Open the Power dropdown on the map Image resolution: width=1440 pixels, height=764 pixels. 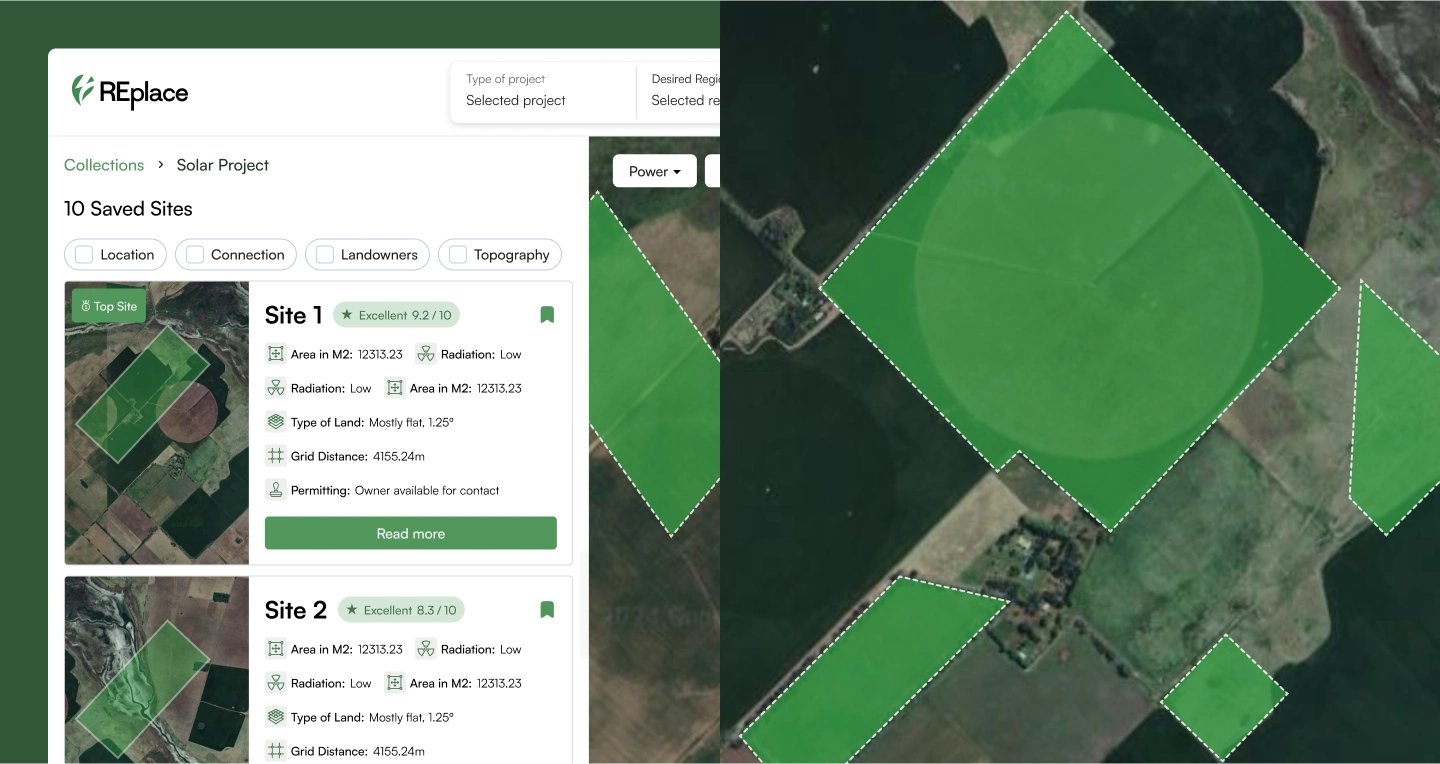[x=654, y=171]
